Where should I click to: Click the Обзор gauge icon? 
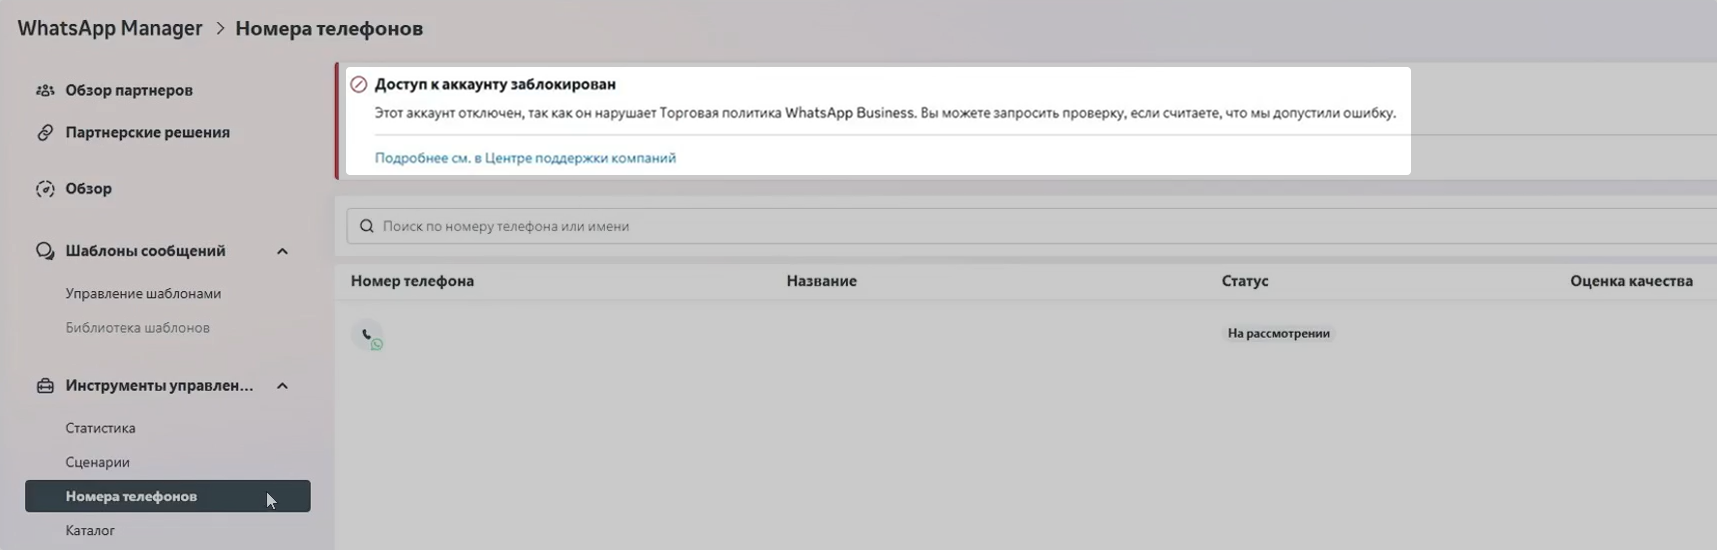pos(45,189)
